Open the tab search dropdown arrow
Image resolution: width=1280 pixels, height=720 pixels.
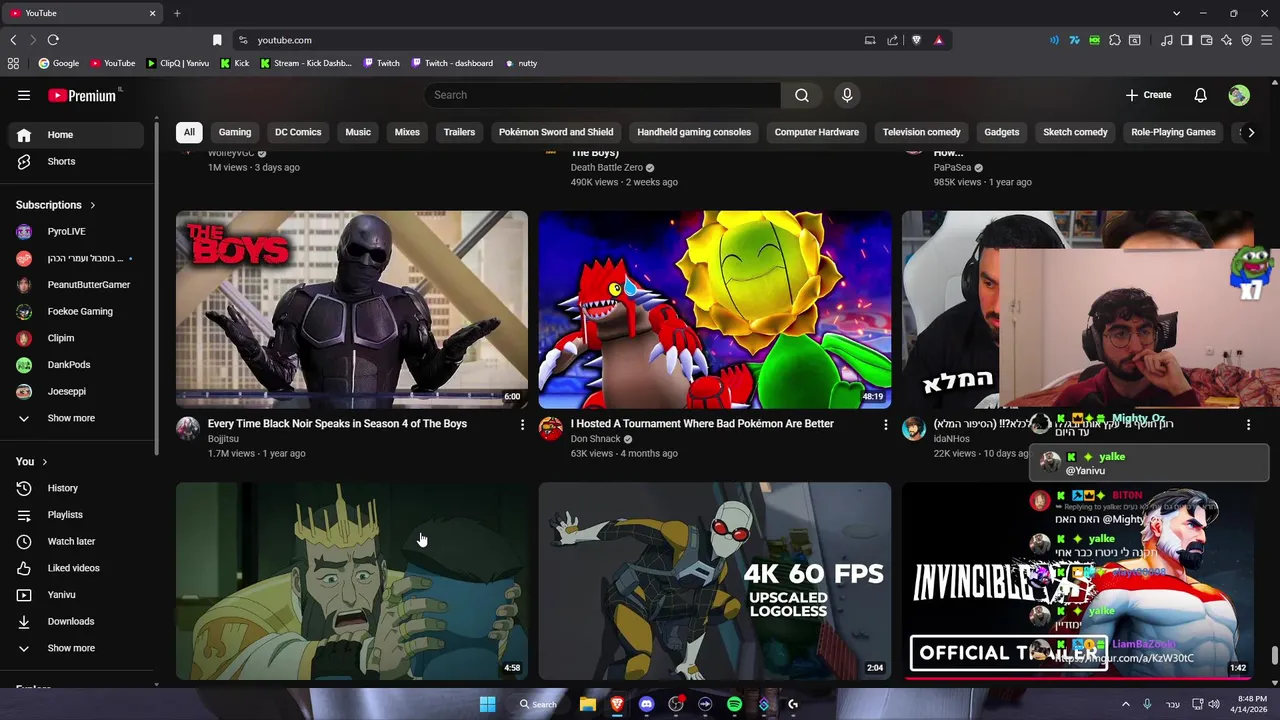(1176, 13)
